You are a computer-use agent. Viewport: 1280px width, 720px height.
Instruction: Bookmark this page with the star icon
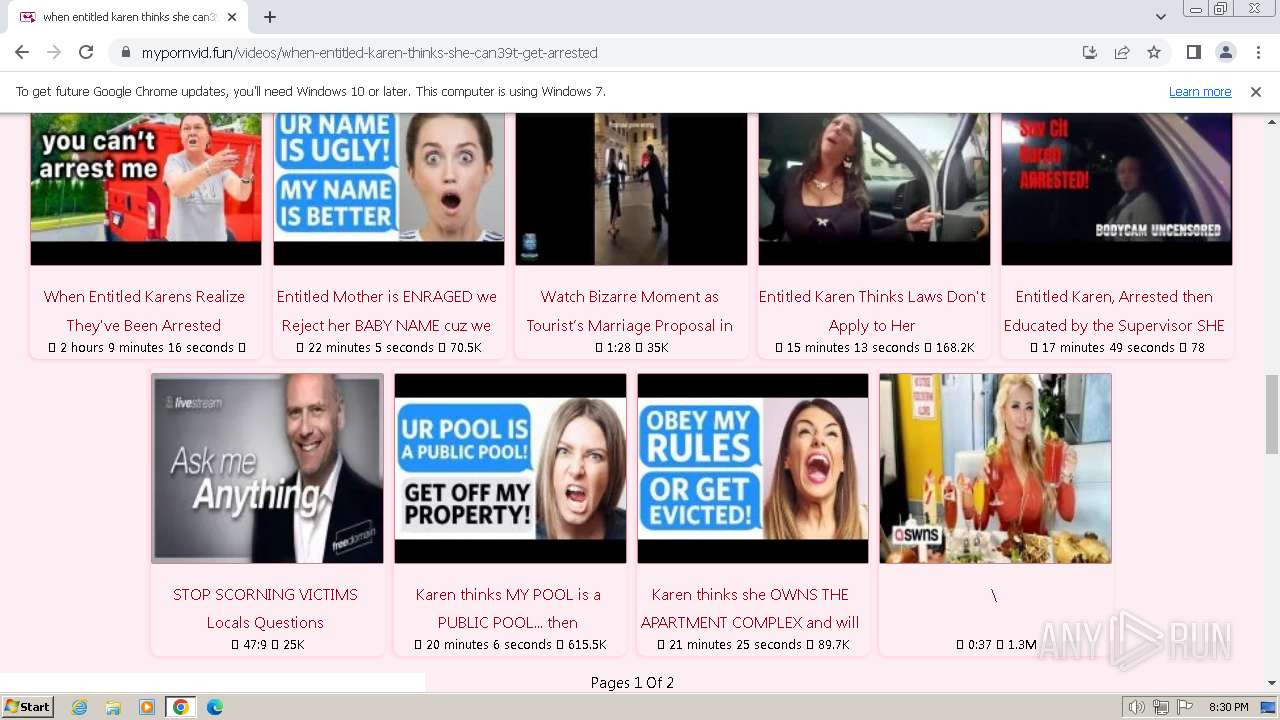[x=1154, y=52]
